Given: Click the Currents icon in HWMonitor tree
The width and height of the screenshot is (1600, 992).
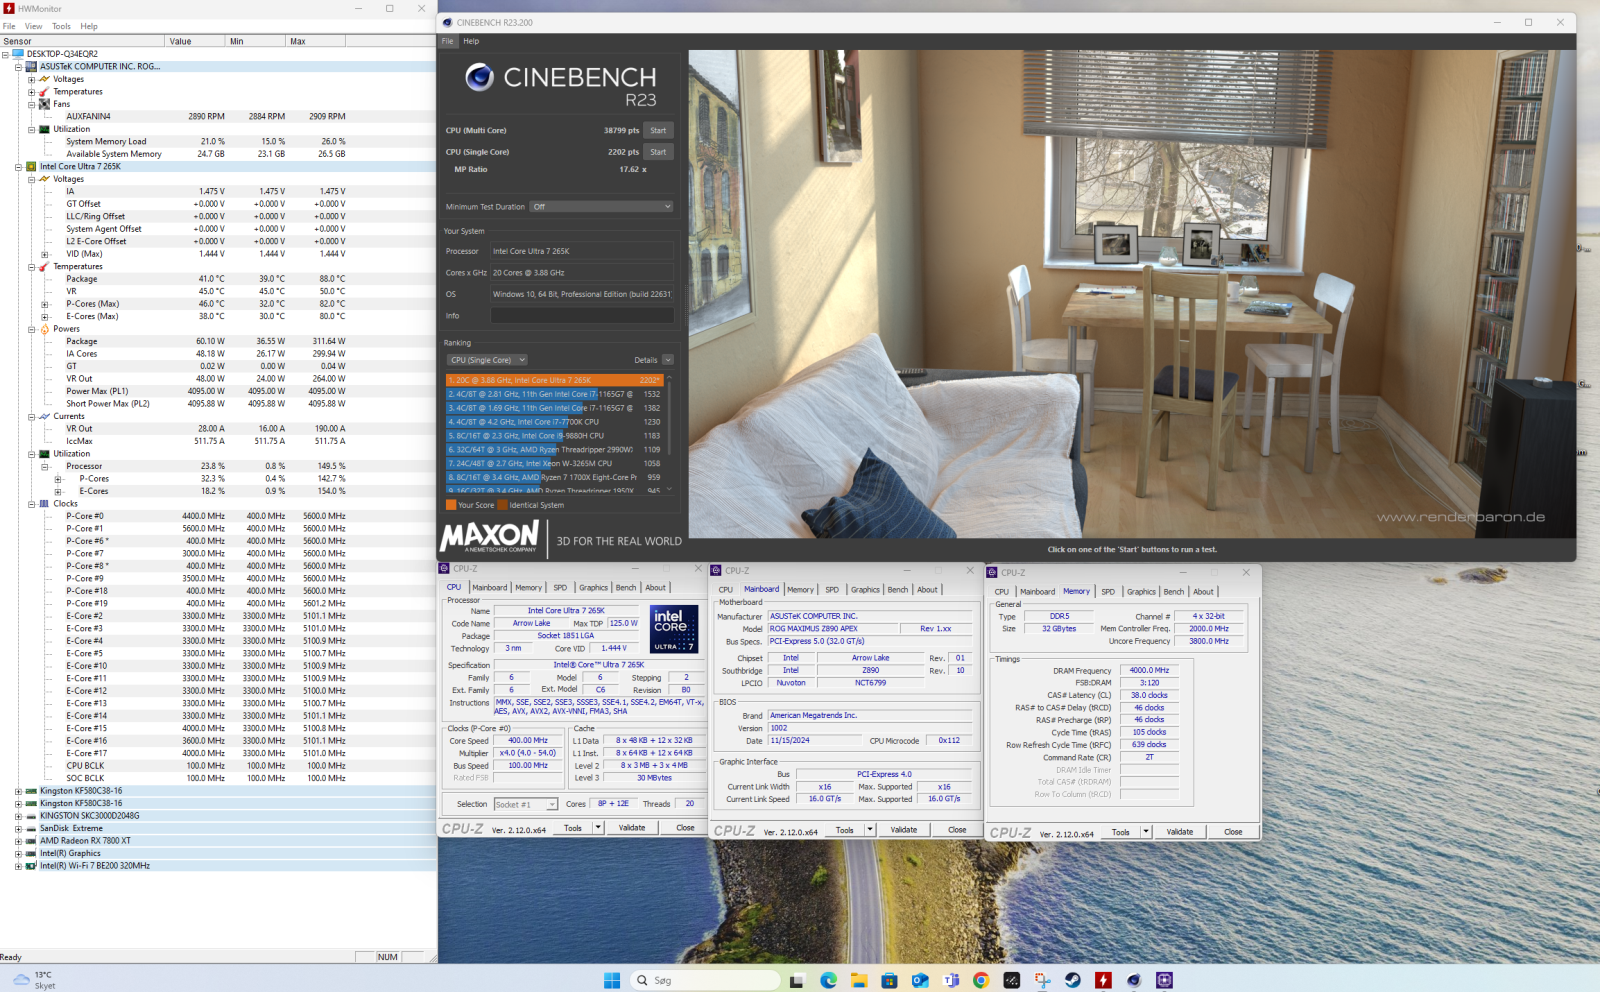Looking at the screenshot, I should [44, 416].
